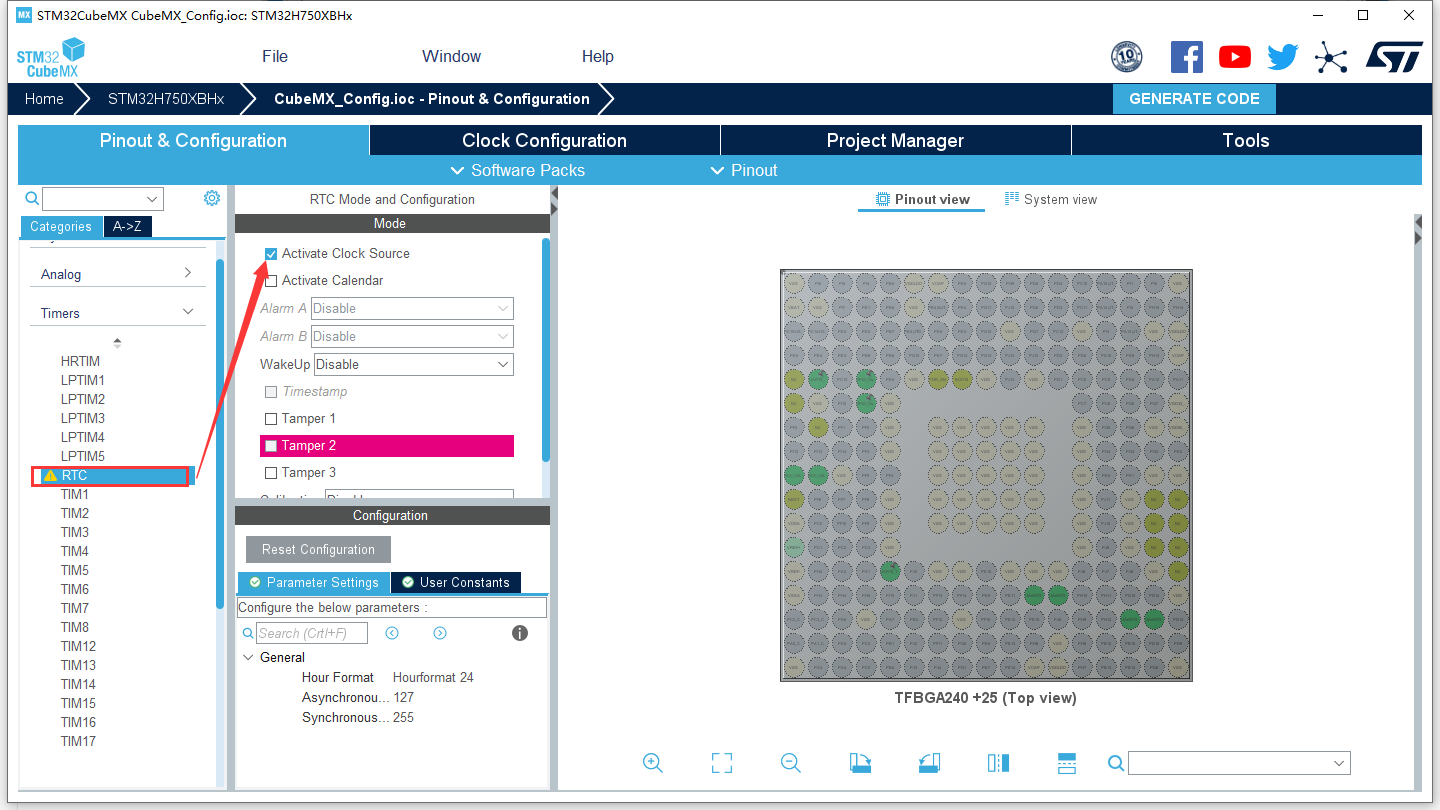The height and width of the screenshot is (810, 1440).
Task: Enable Activate Calendar checkbox
Action: 271,281
